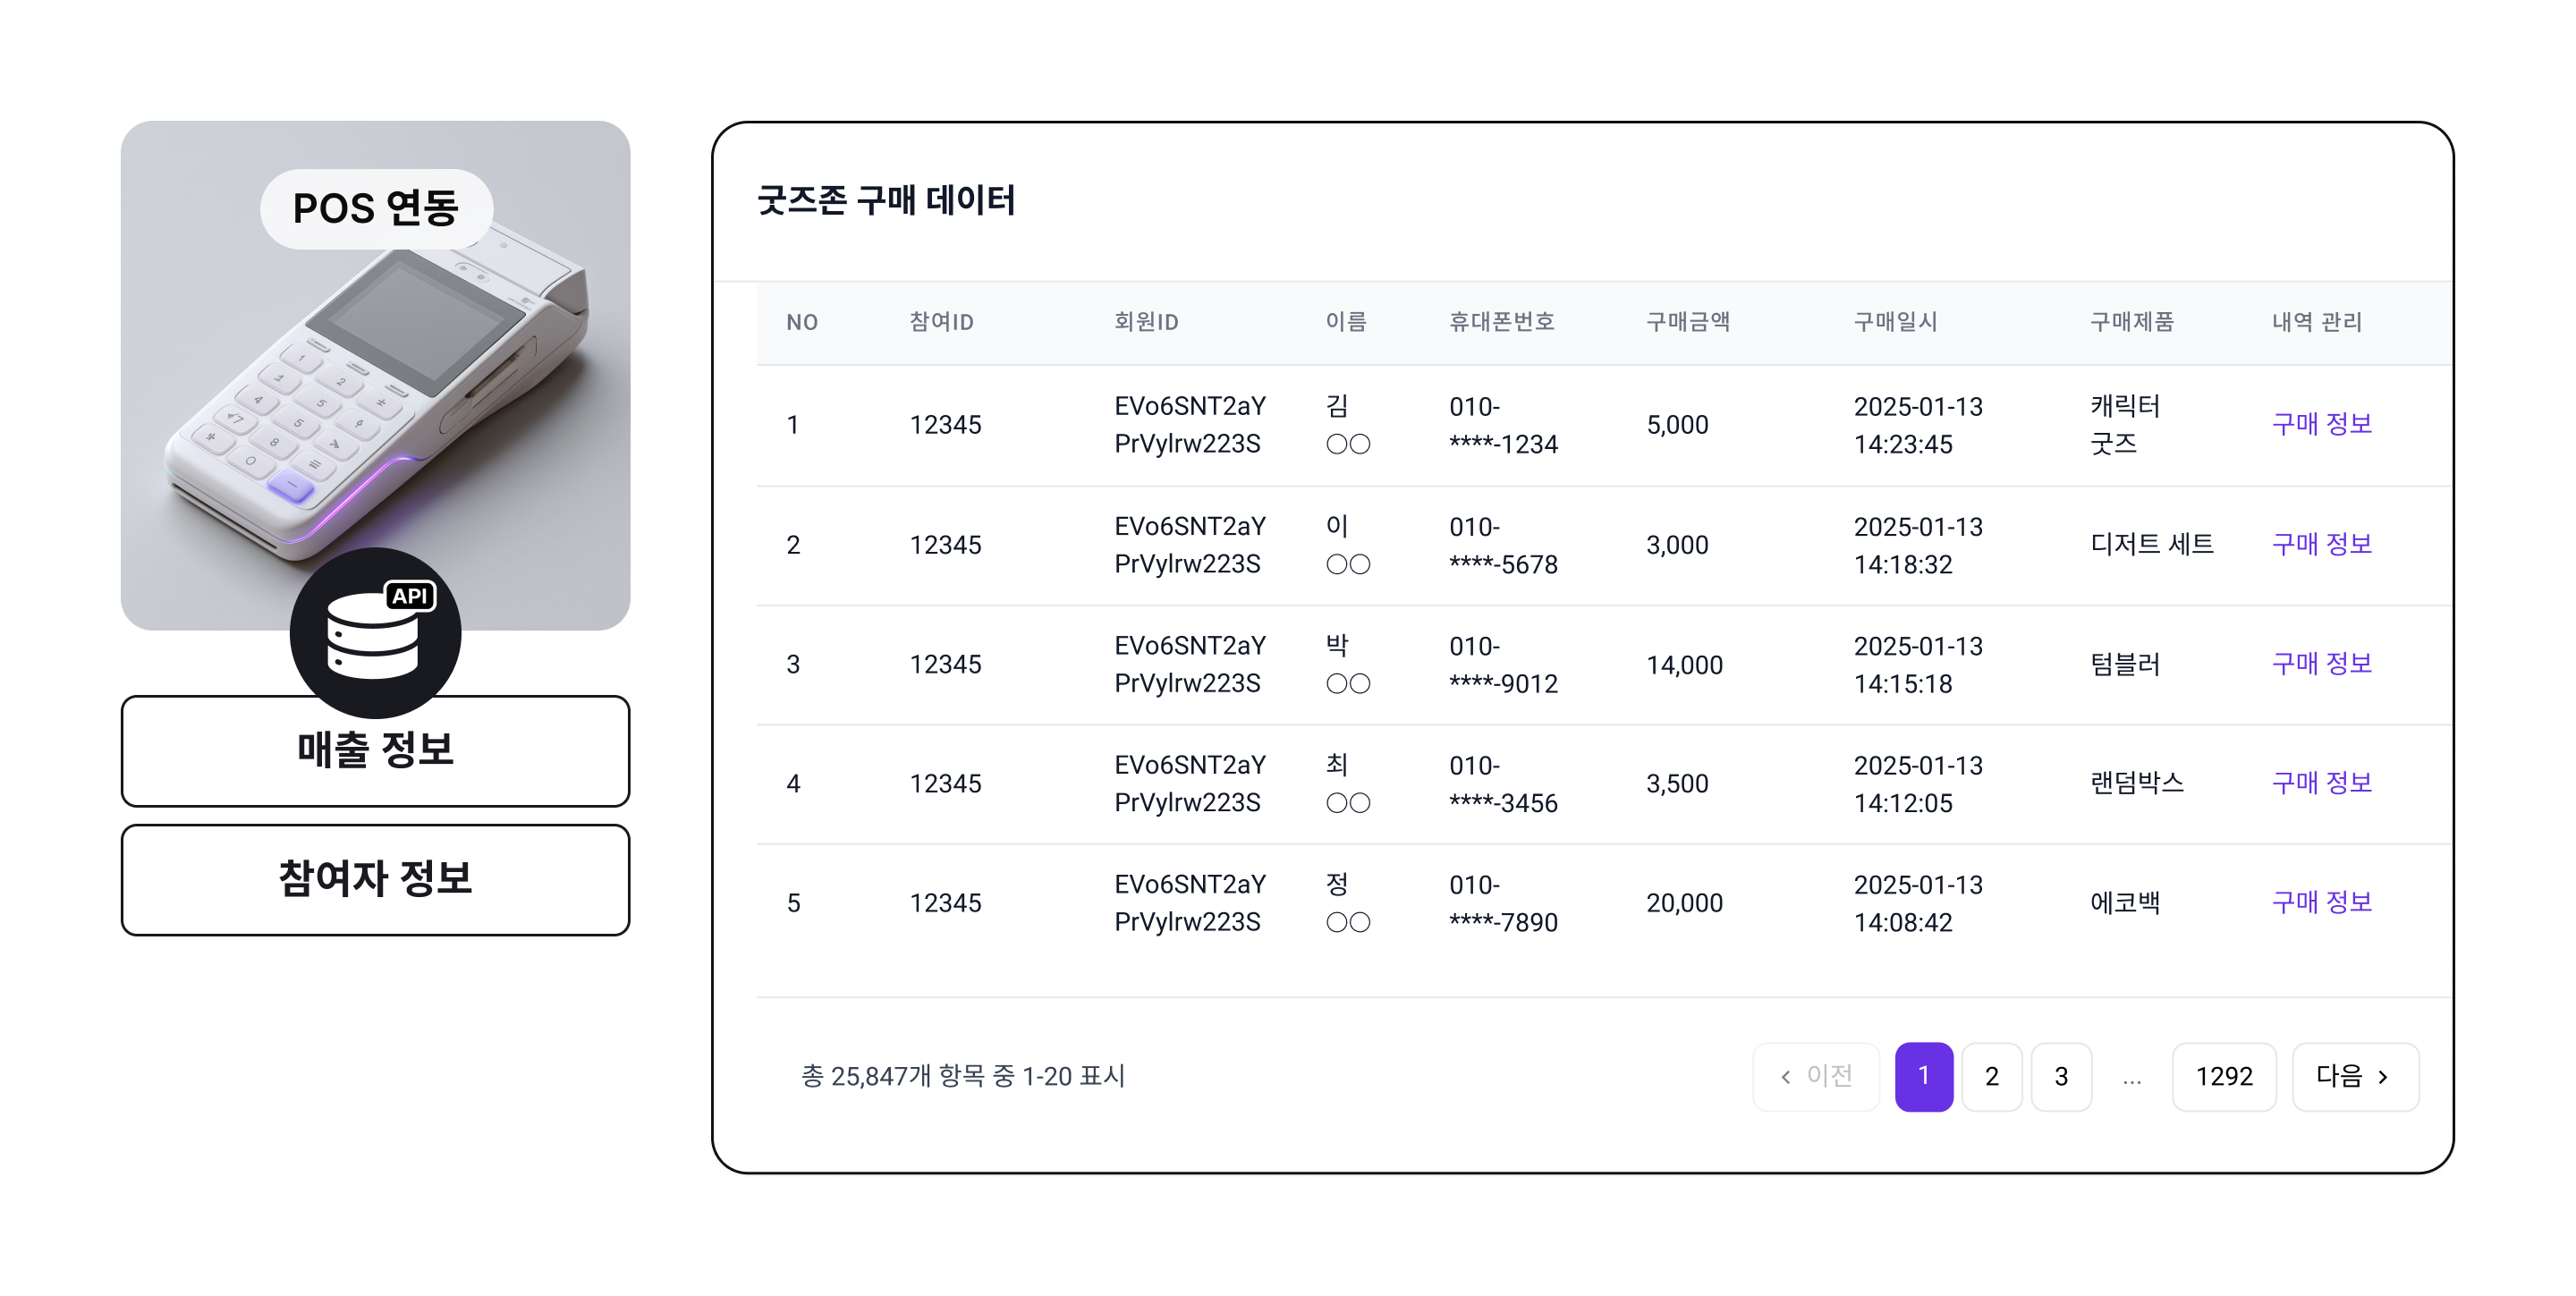Click the 참여ID column header
Image resolution: width=2576 pixels, height=1296 pixels.
coord(941,322)
